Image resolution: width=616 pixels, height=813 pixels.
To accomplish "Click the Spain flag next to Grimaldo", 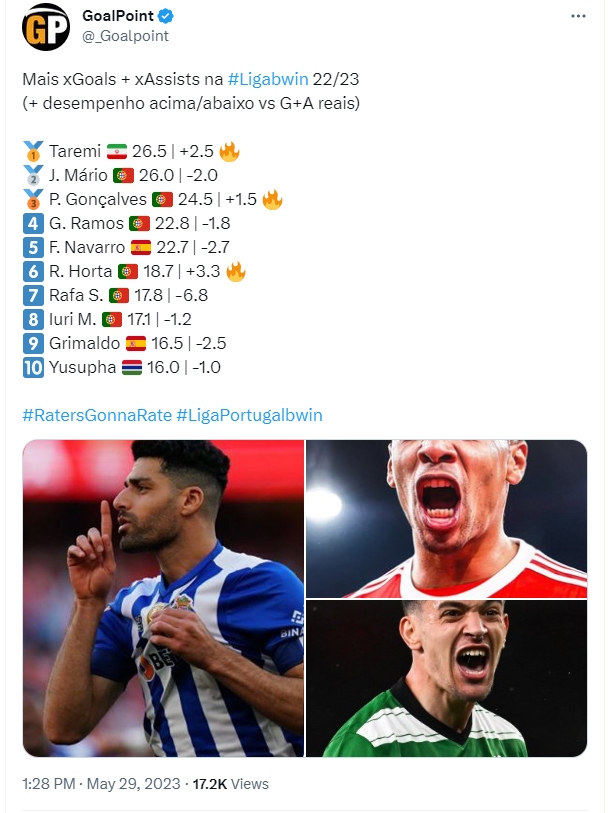I will click(135, 343).
